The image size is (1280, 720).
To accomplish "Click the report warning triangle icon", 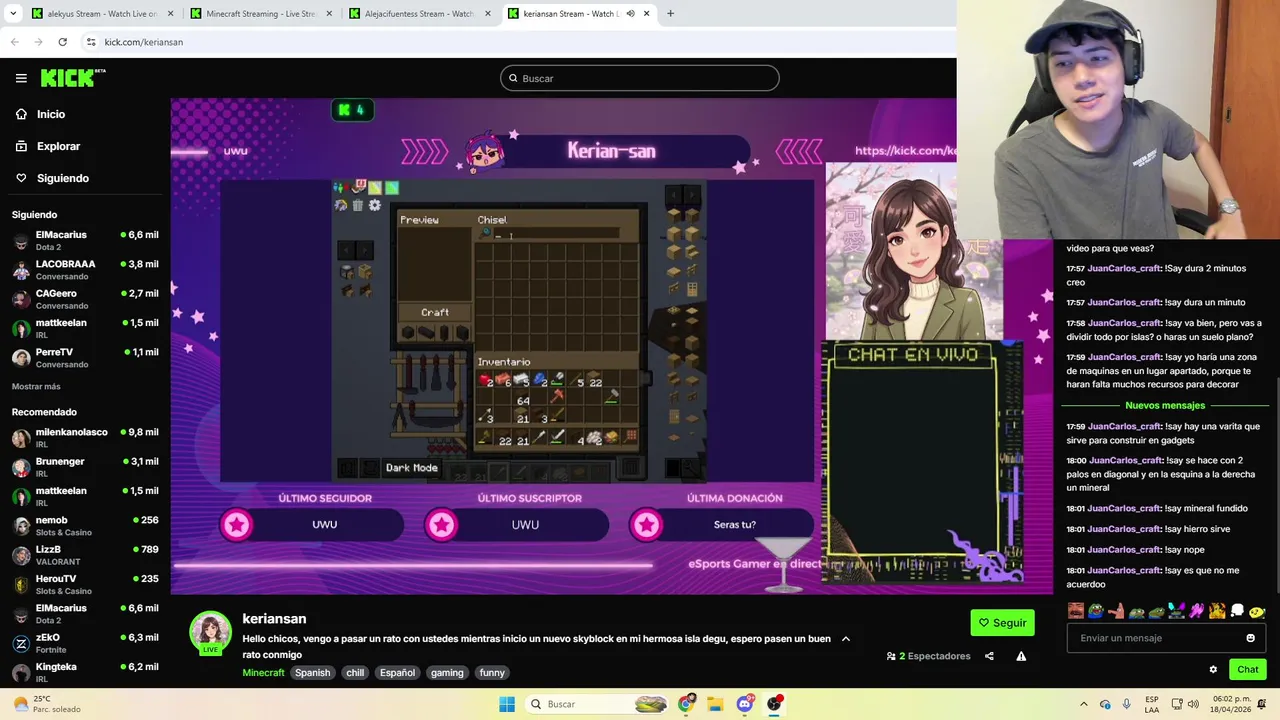I will point(1021,656).
